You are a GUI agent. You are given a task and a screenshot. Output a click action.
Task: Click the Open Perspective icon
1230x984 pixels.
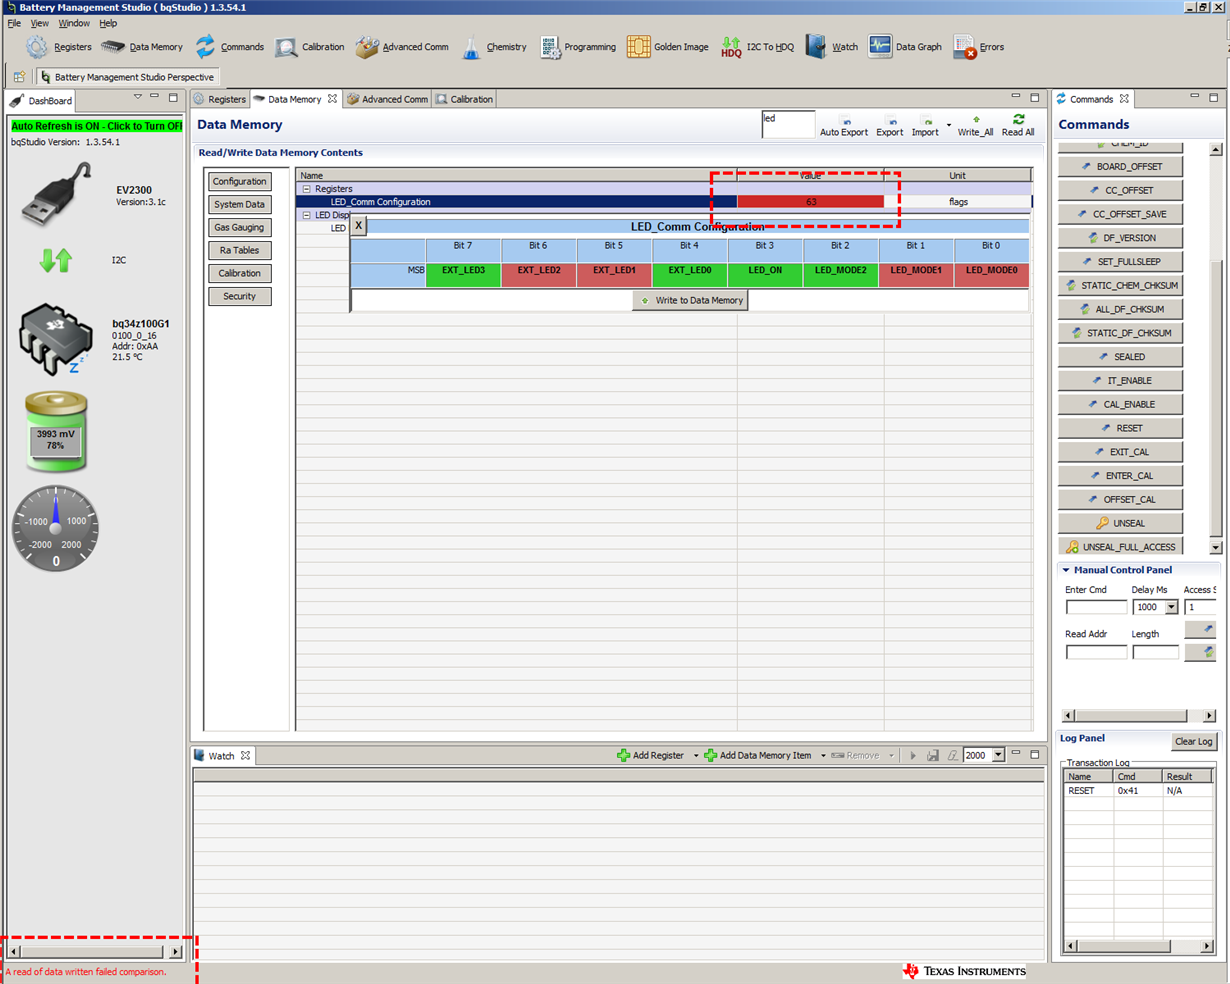(x=20, y=76)
